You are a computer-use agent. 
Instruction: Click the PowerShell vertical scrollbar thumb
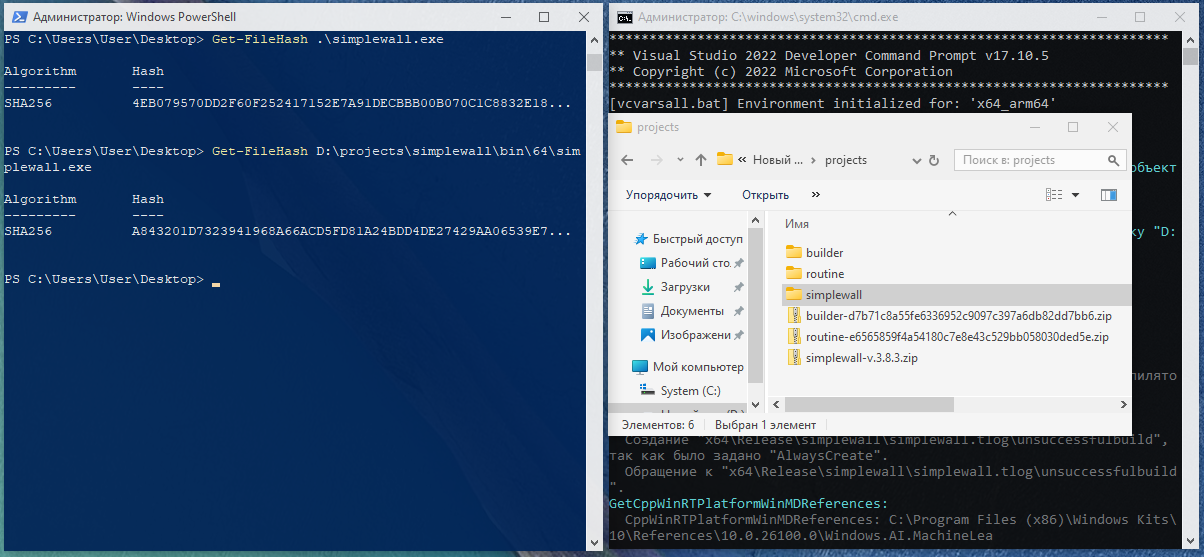tap(594, 62)
